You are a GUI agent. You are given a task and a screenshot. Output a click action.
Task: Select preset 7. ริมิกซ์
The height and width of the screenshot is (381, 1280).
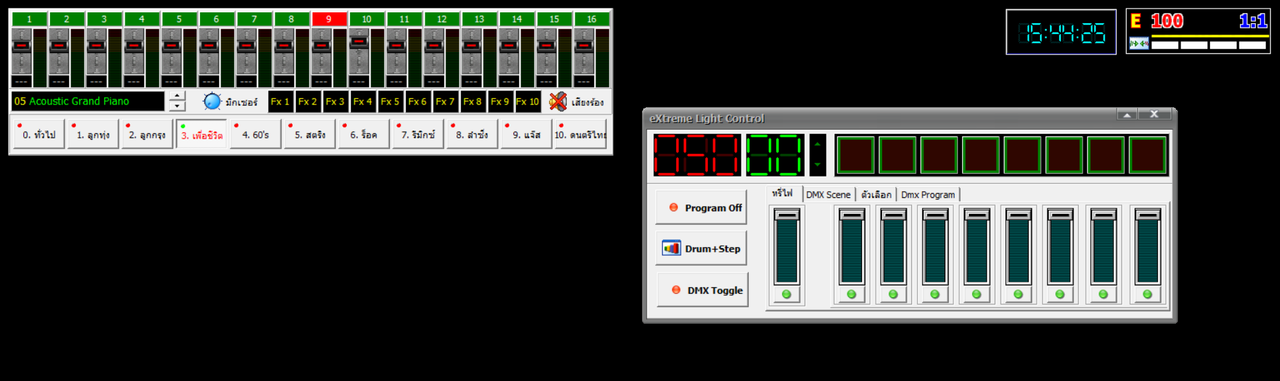[418, 134]
